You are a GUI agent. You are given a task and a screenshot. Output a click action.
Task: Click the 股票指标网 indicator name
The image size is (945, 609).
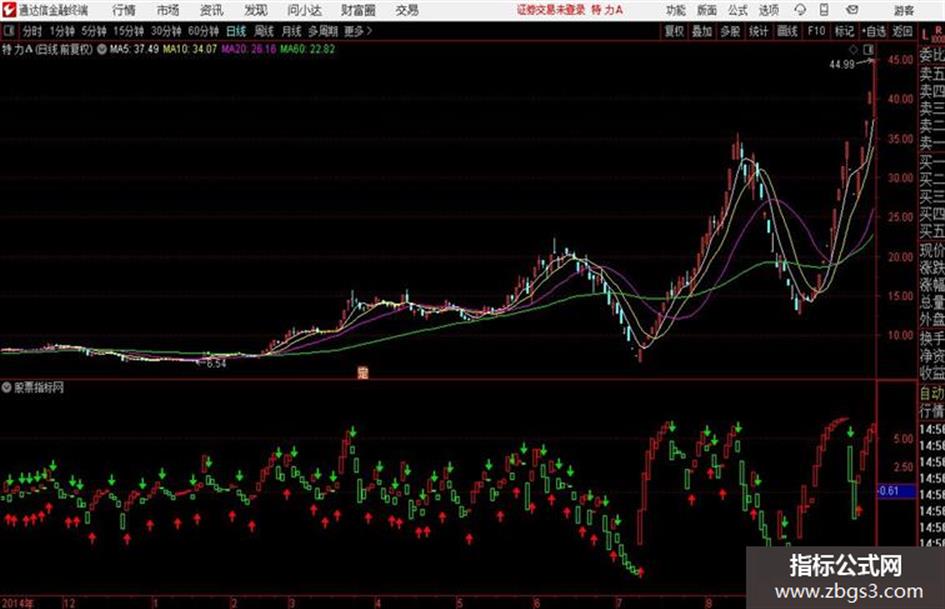[x=39, y=387]
